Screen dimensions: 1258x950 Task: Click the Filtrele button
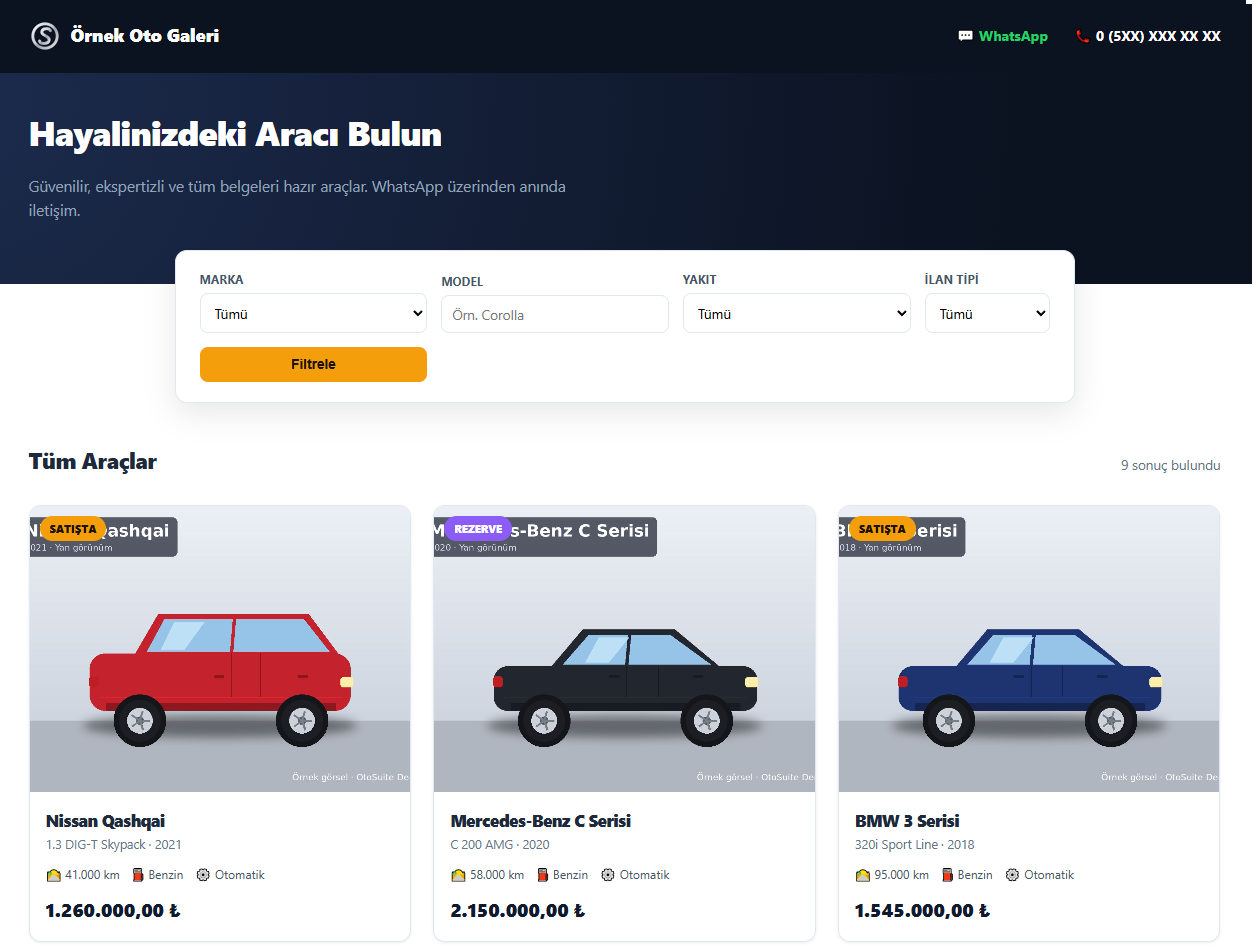point(313,364)
